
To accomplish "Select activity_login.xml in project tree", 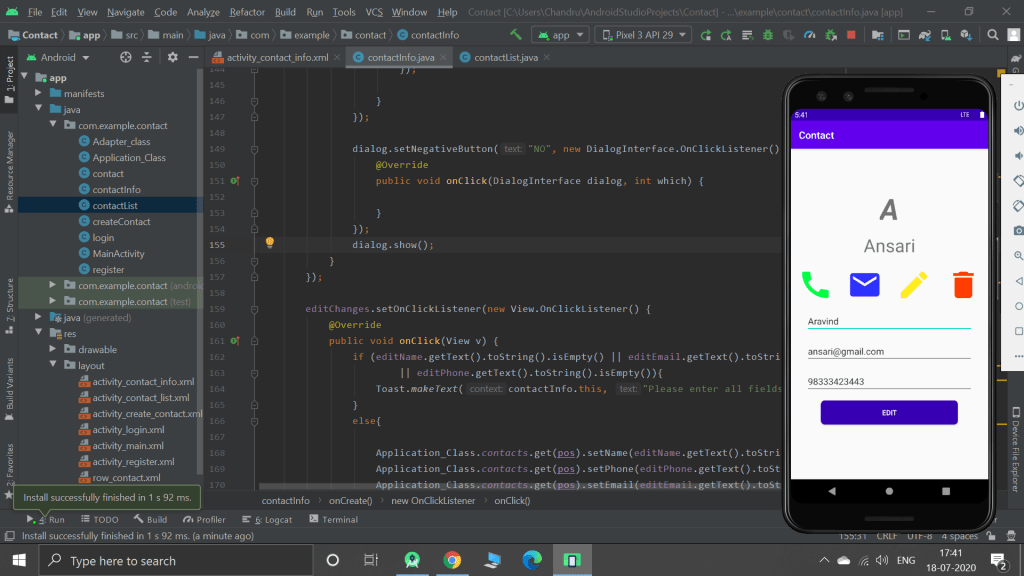I will click(x=128, y=430).
